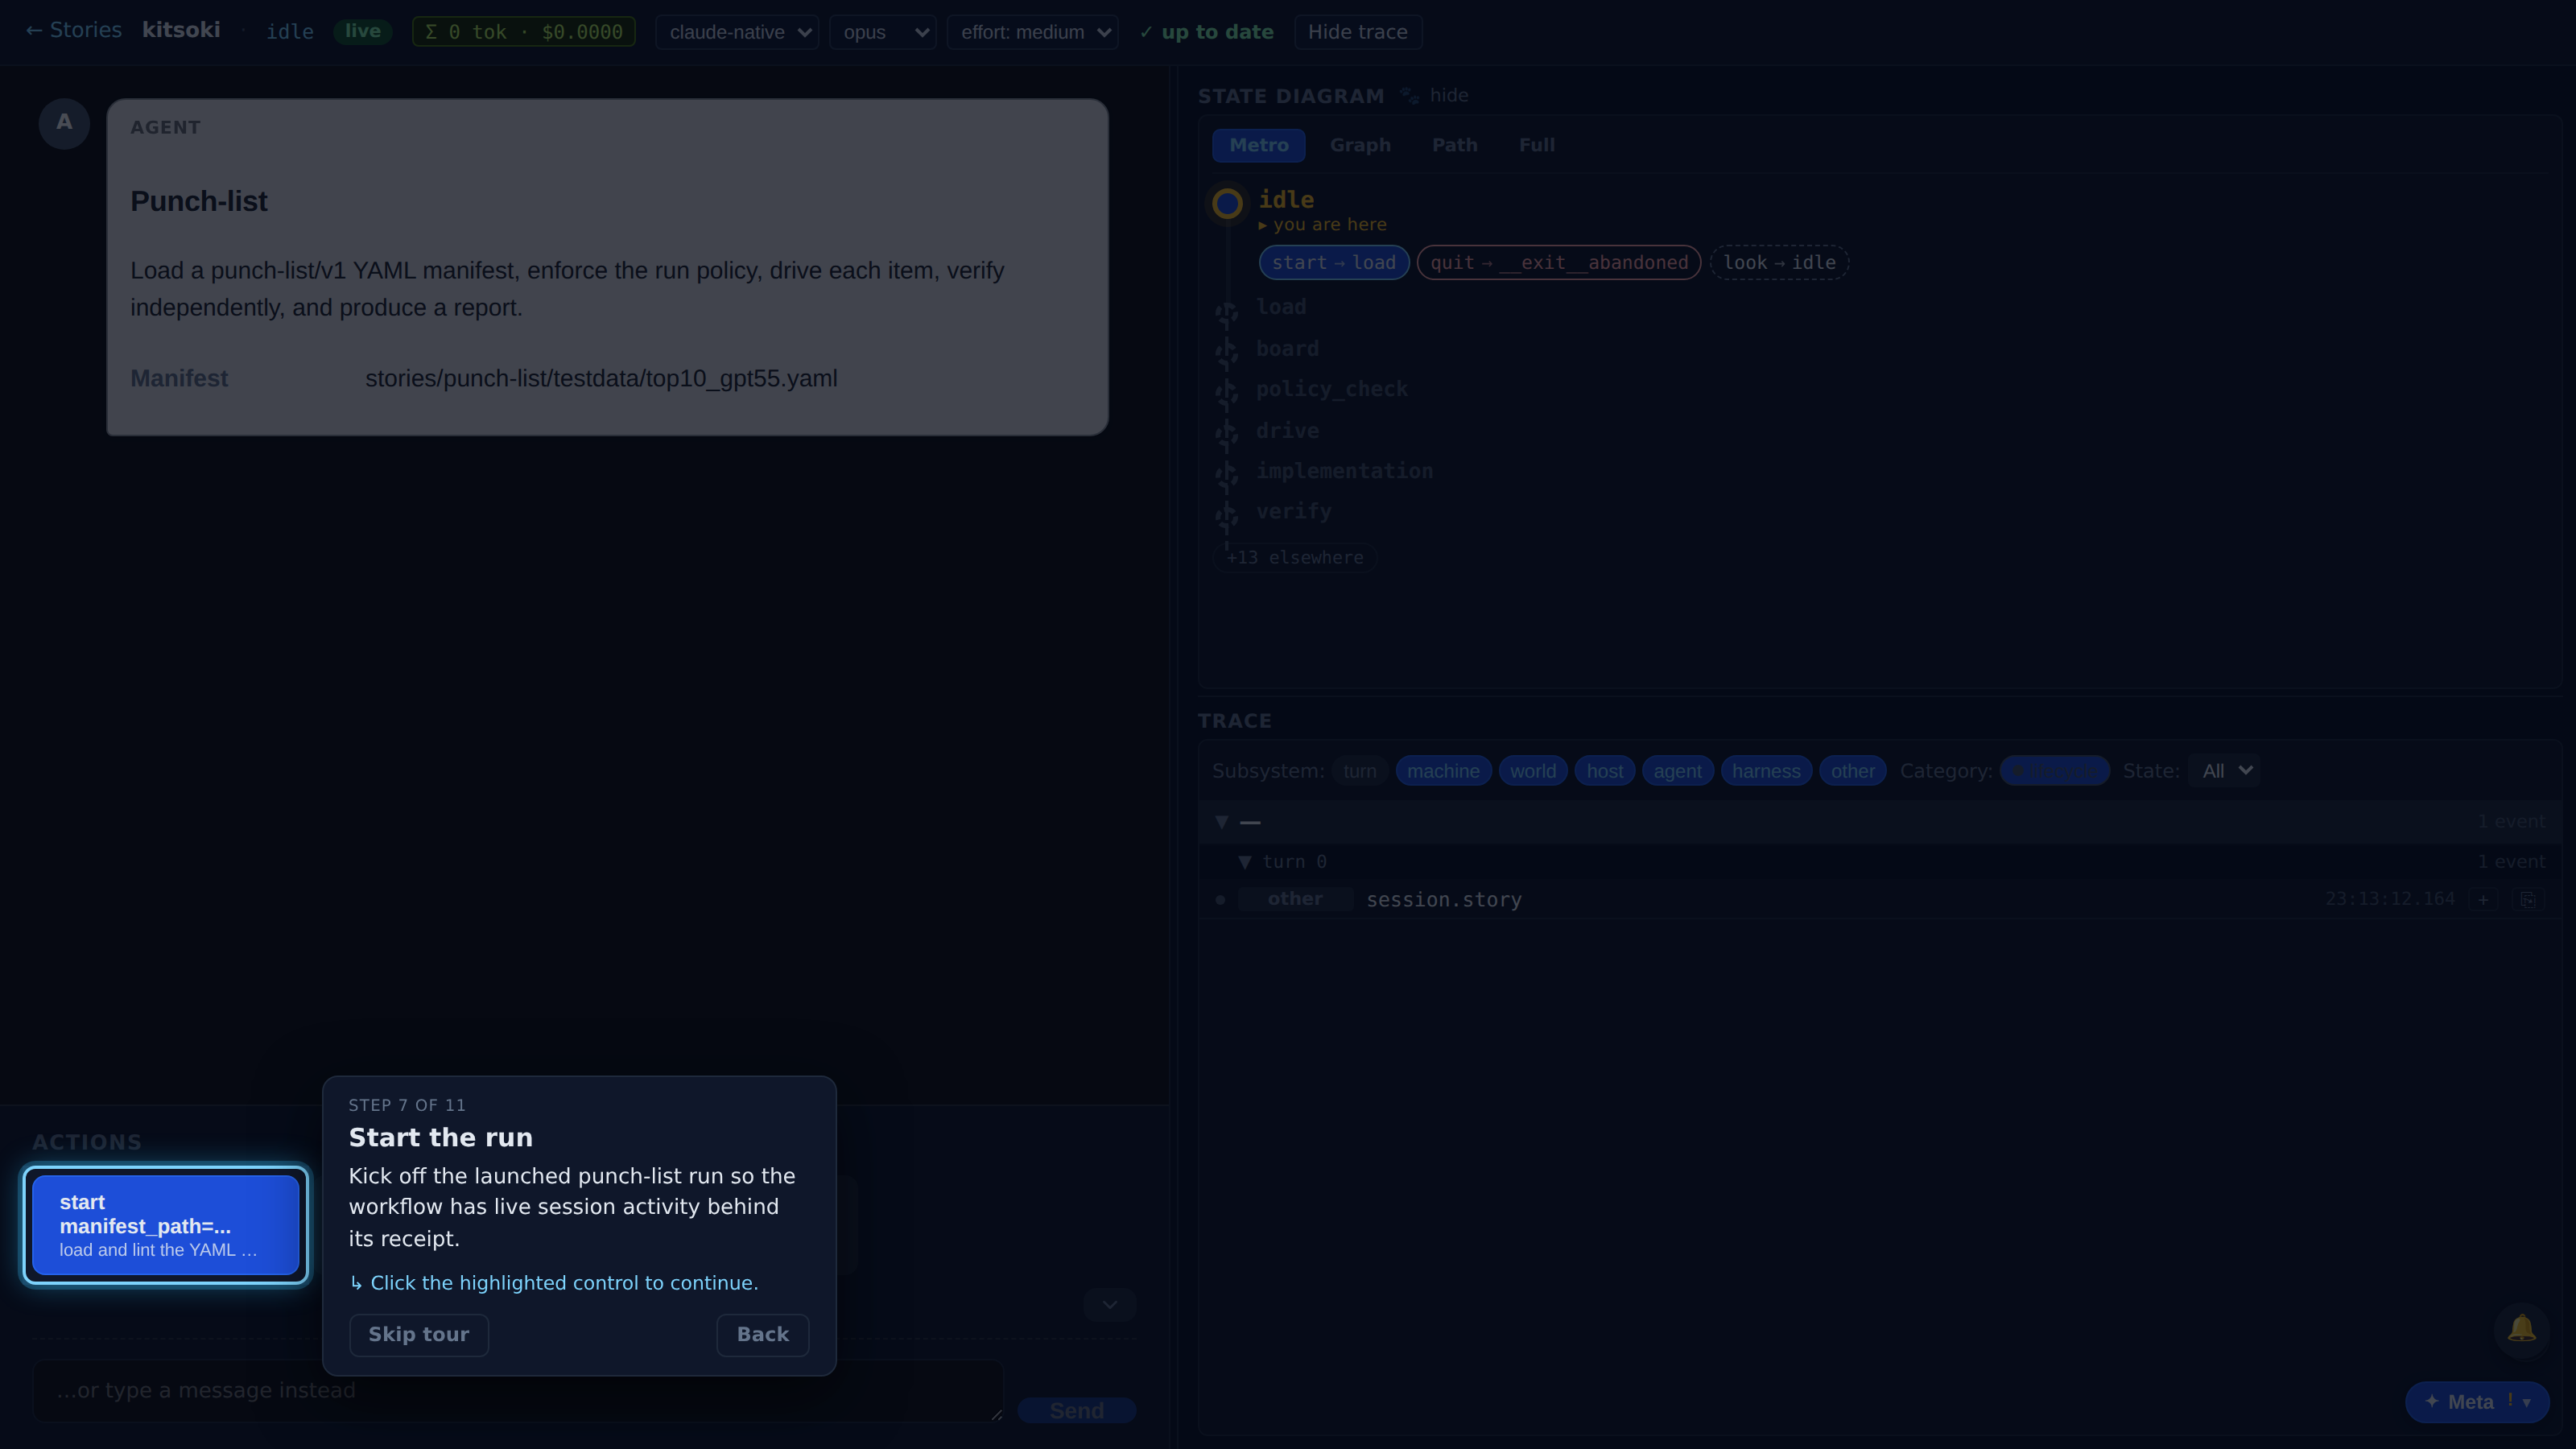Image resolution: width=2576 pixels, height=1449 pixels.
Task: Toggle the agent subsystem filter
Action: 1677,771
